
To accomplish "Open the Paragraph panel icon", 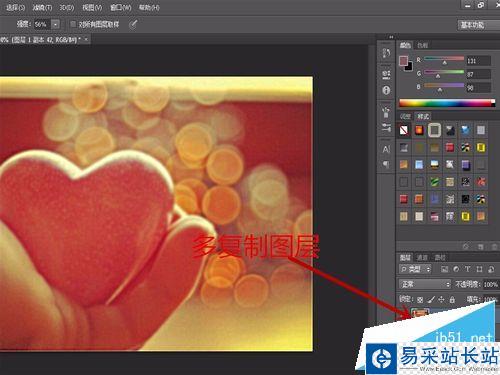I will coord(386,164).
